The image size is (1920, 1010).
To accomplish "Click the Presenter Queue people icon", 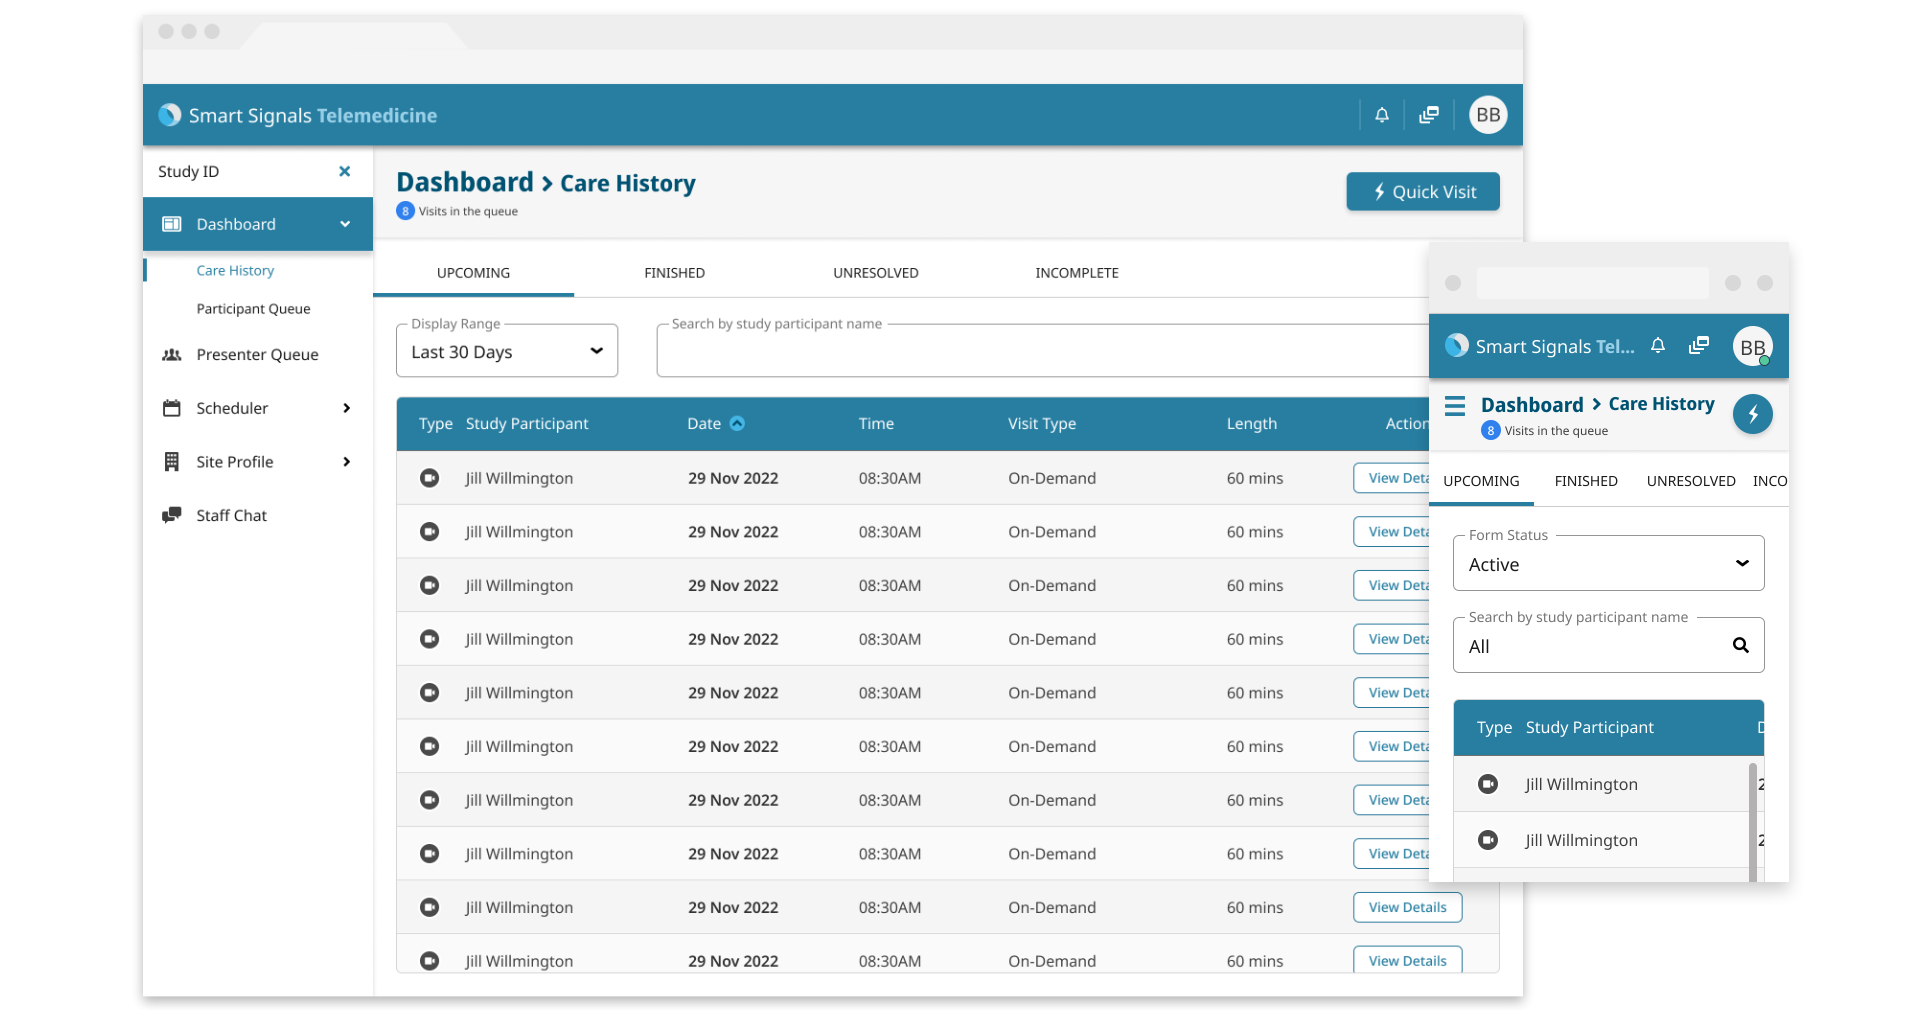I will click(x=171, y=355).
